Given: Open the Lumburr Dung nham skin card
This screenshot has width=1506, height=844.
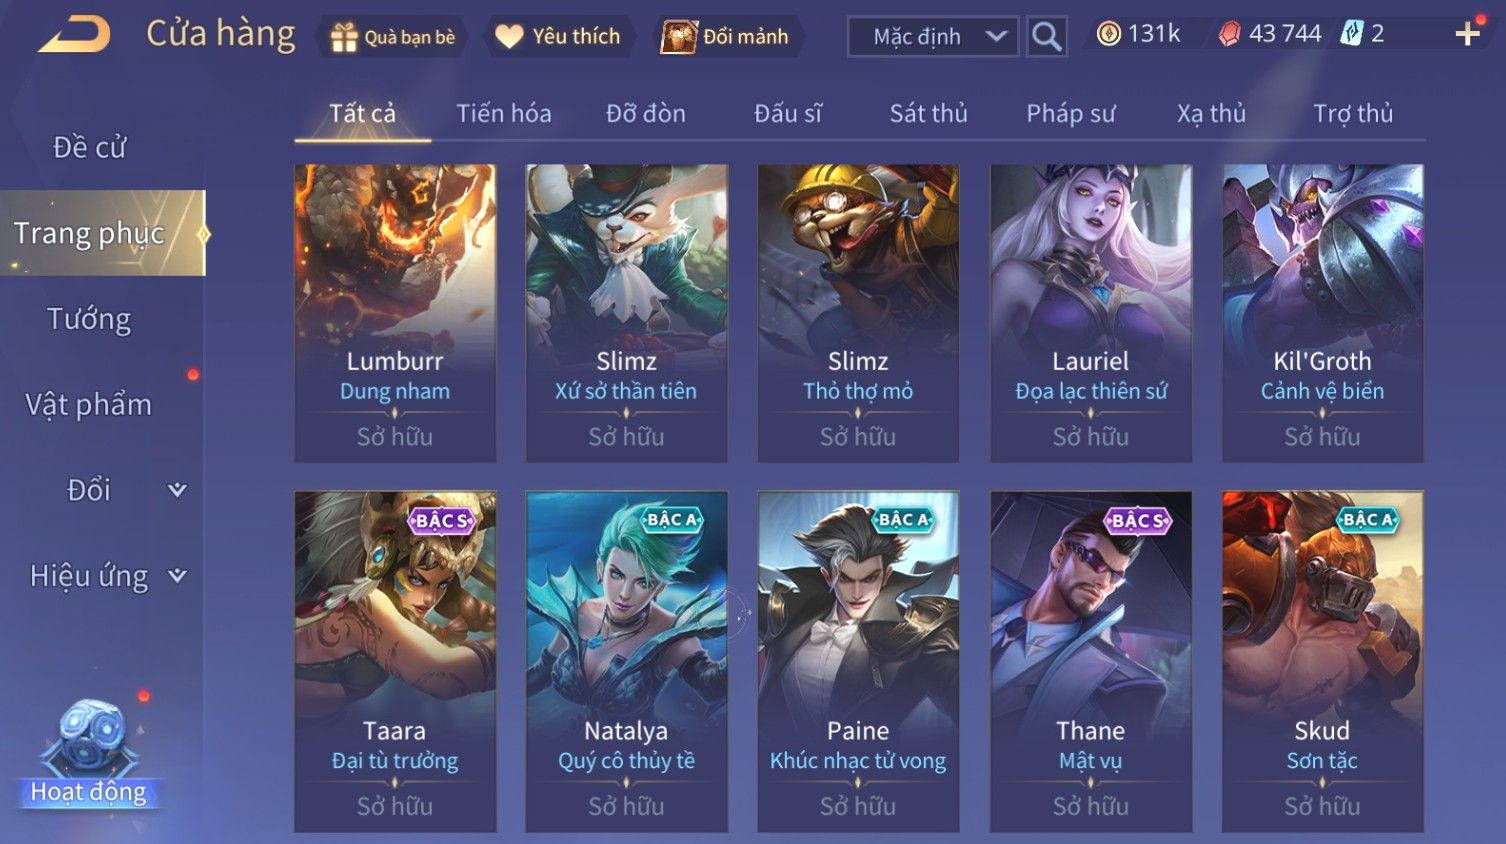Looking at the screenshot, I should click(x=395, y=313).
